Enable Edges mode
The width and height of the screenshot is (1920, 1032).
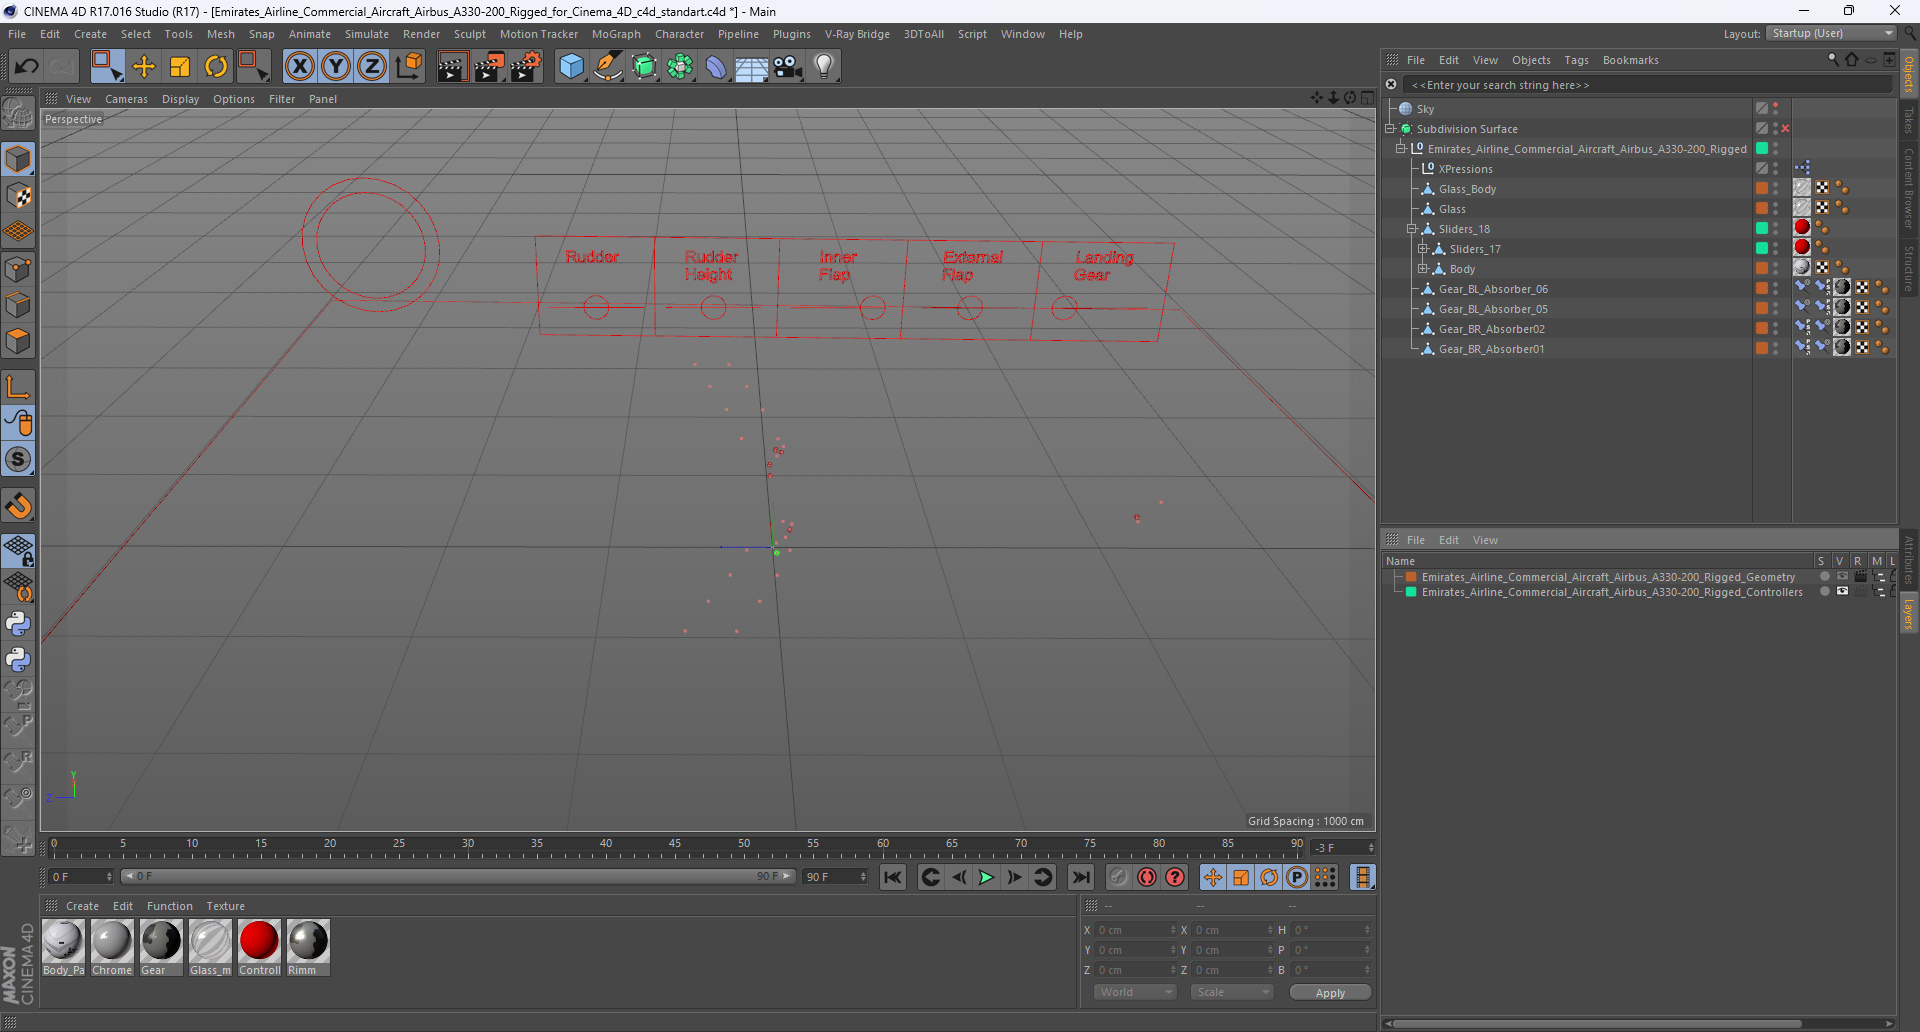tap(18, 305)
